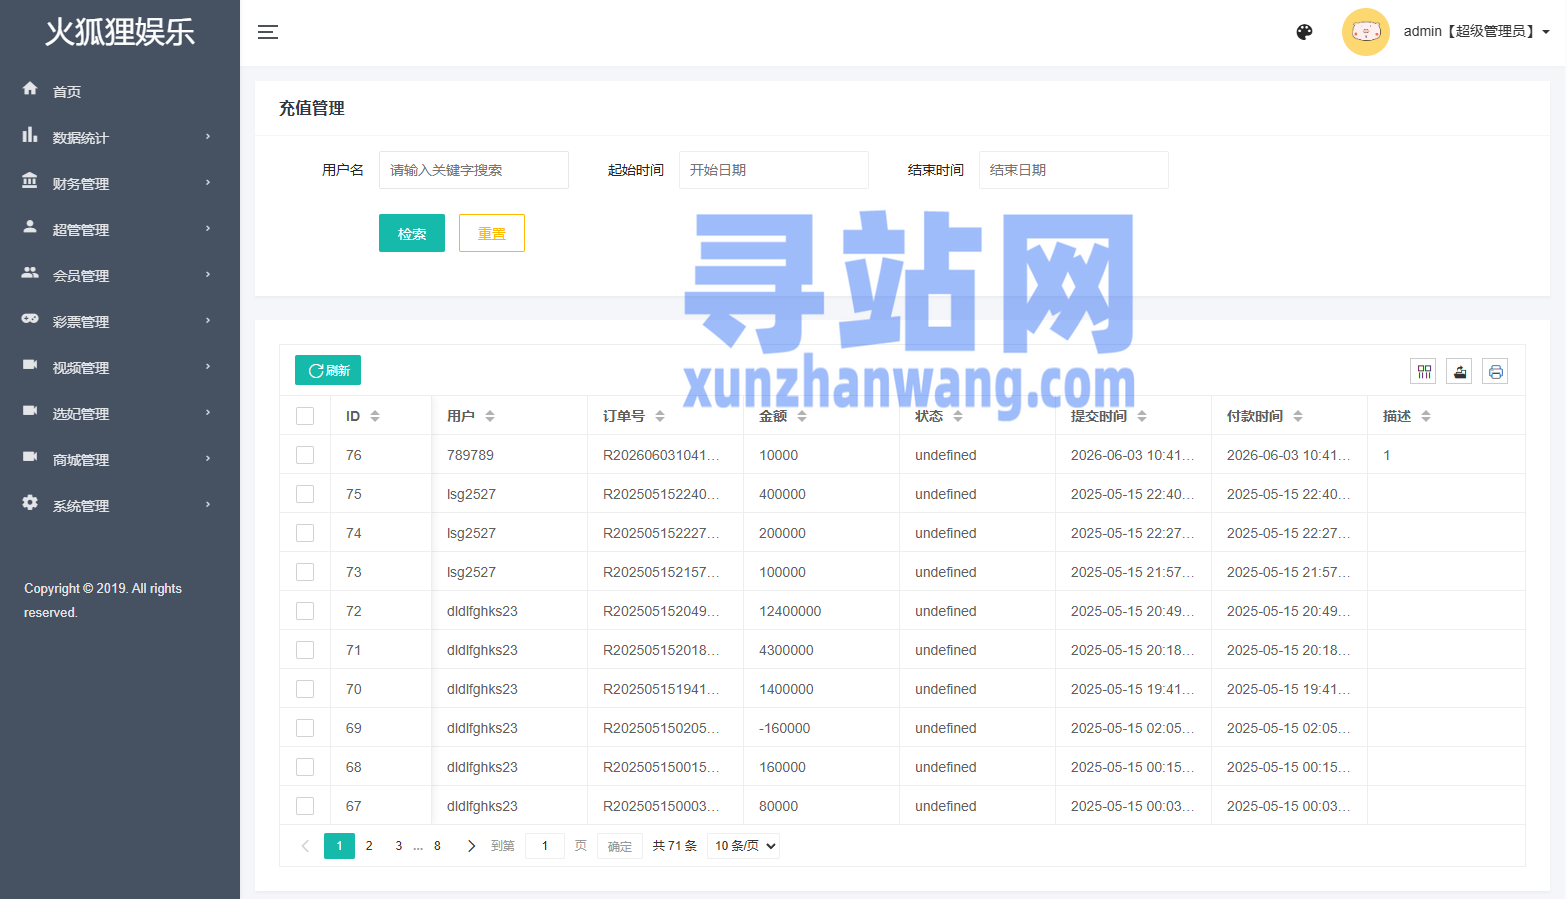Screen dimensions: 1567x899
Task: Click the camera icon for 选妃管理
Action: [30, 411]
